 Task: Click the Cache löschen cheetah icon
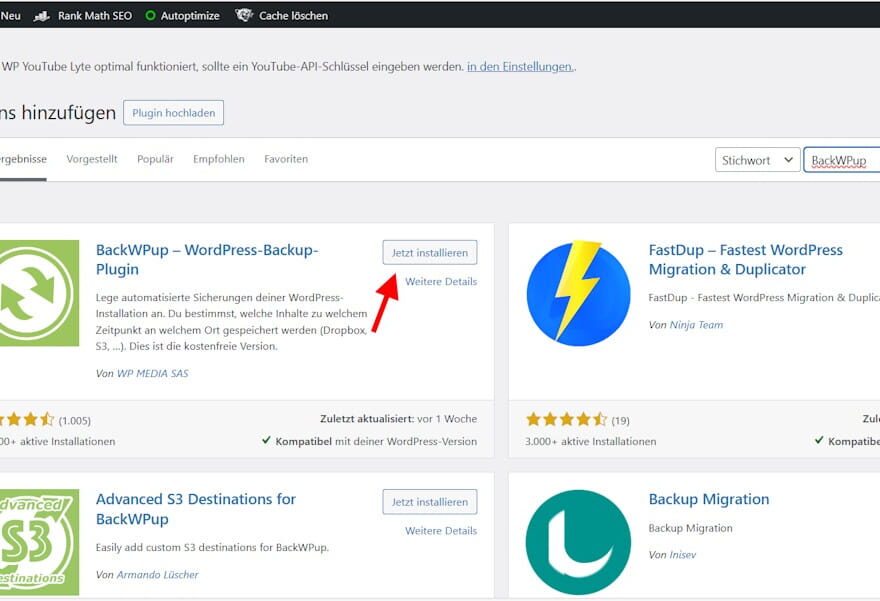244,15
